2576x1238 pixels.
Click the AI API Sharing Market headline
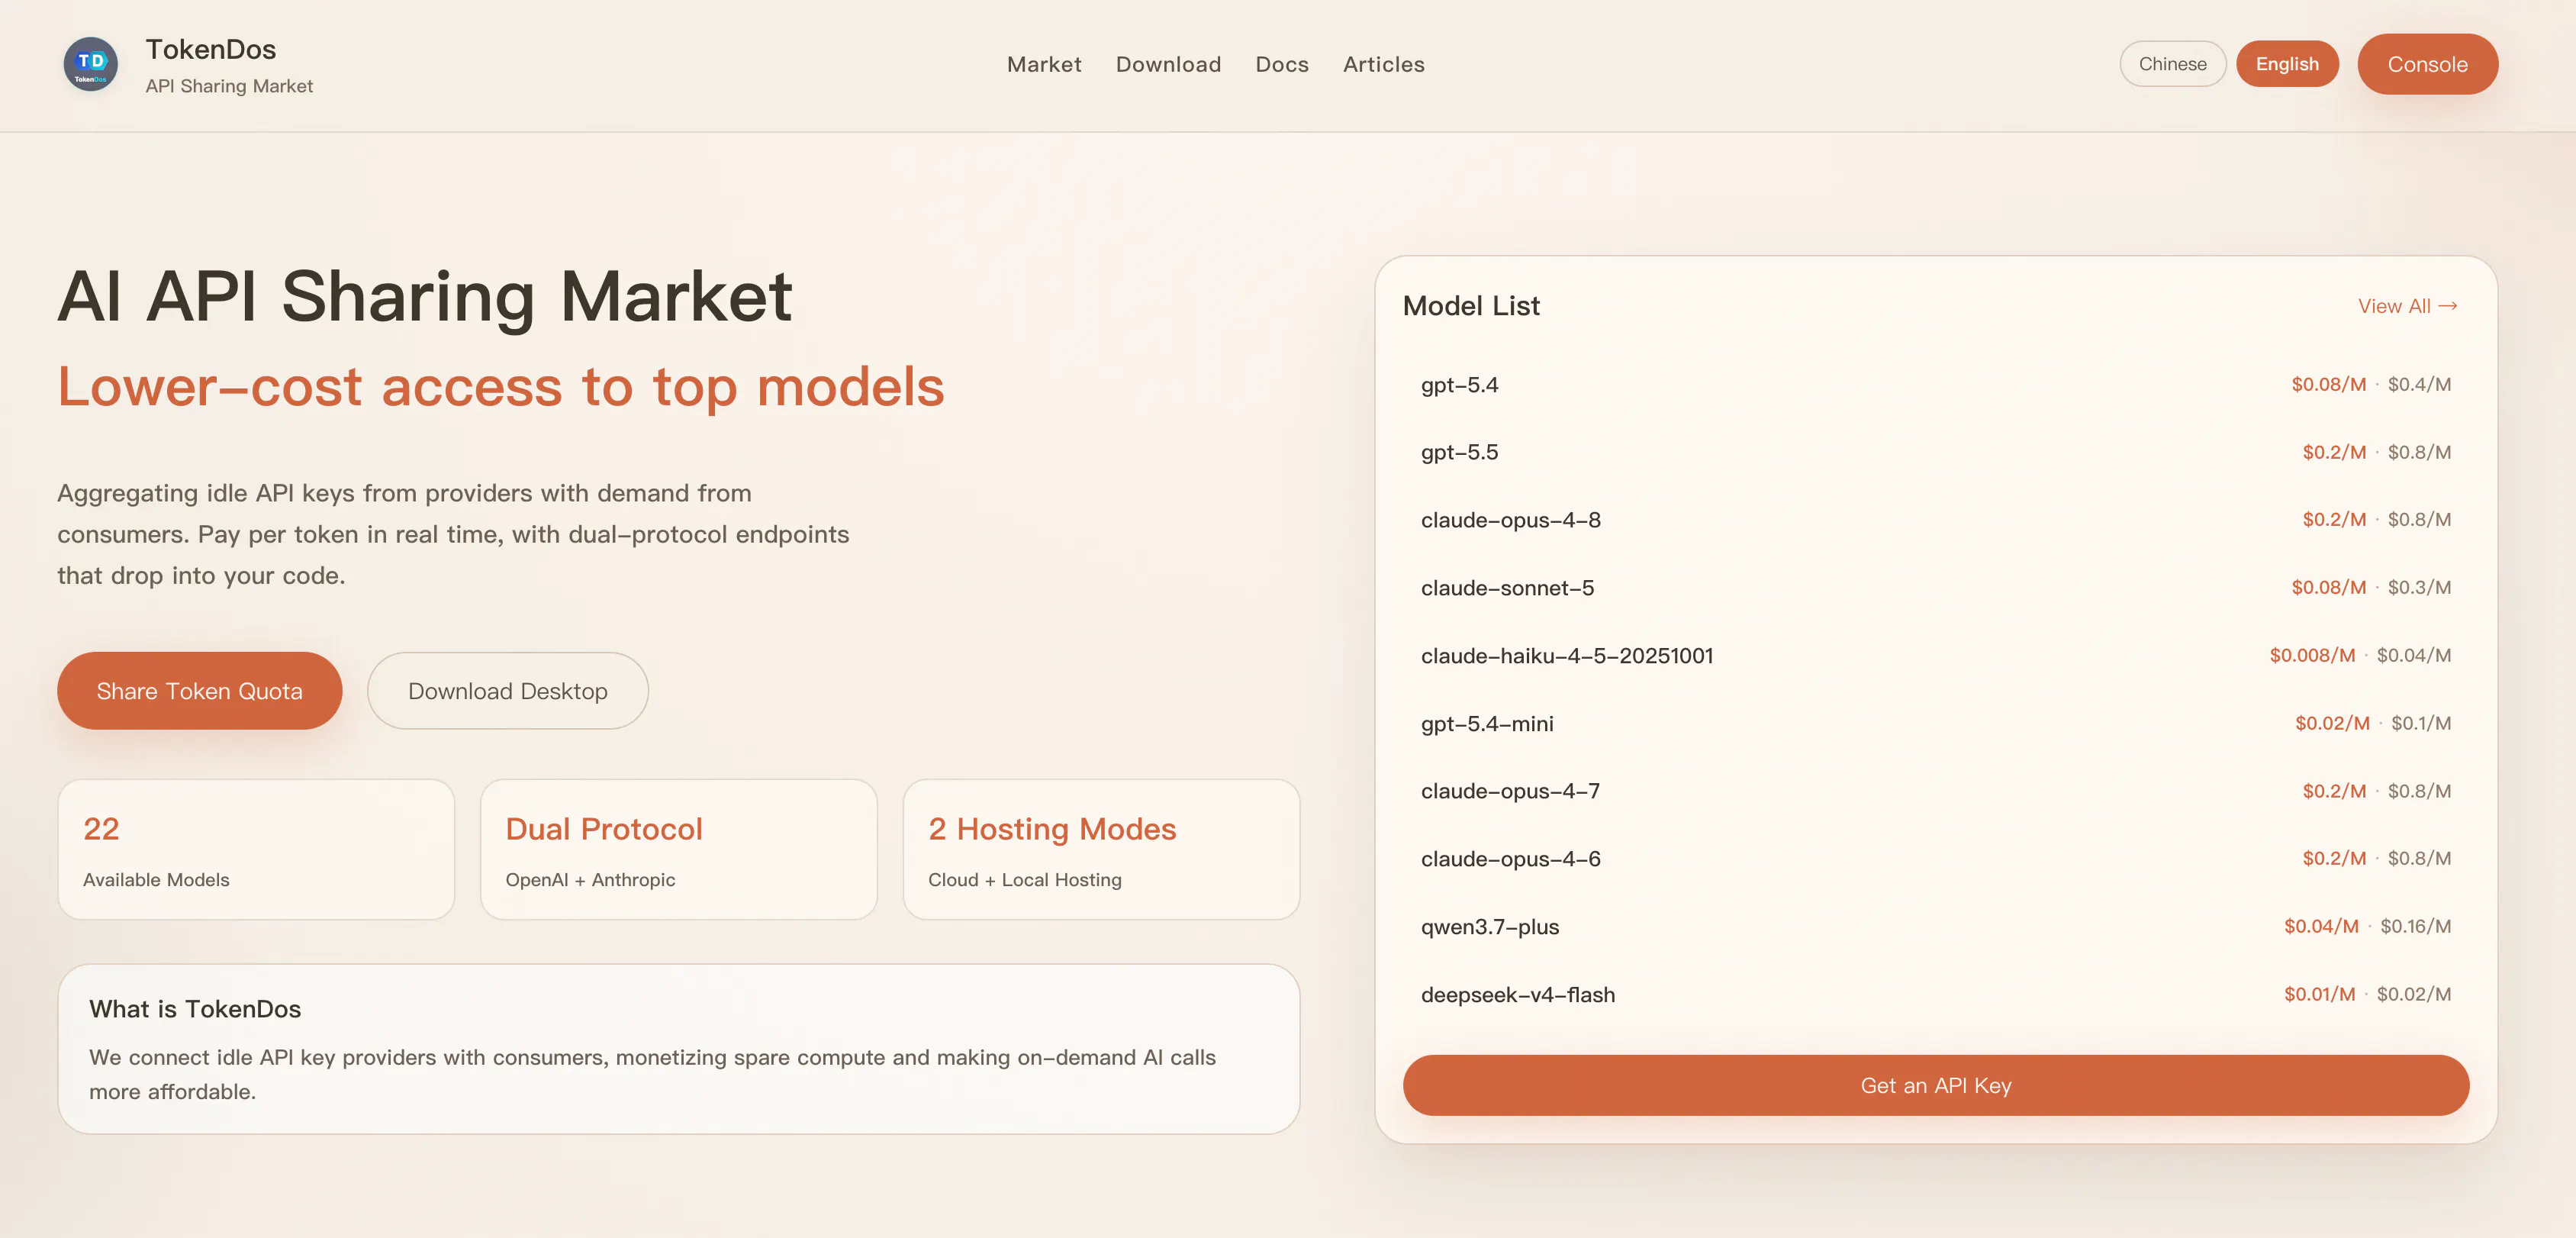click(x=425, y=296)
